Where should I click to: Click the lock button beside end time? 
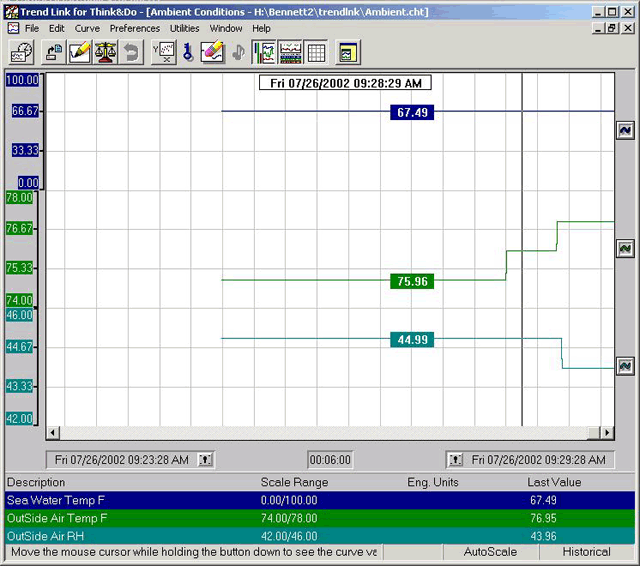455,460
